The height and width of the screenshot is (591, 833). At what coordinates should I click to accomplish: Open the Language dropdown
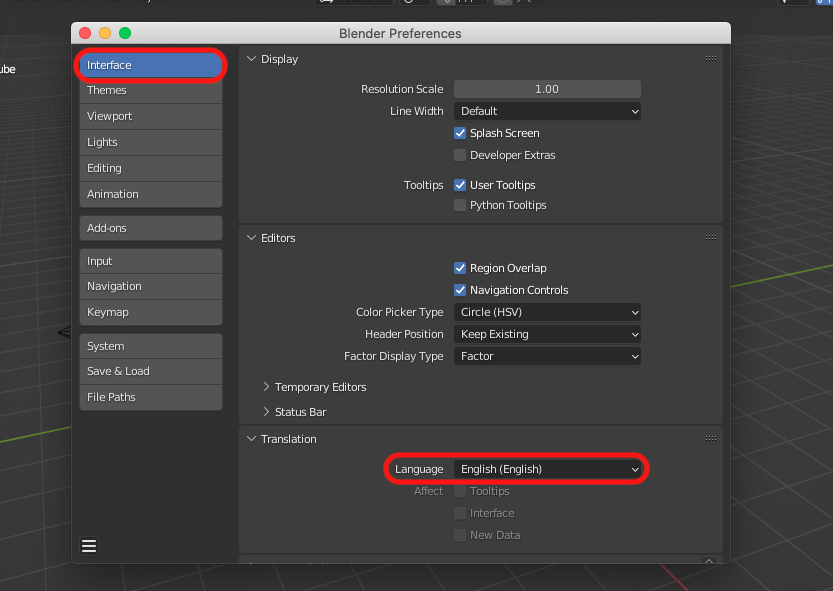click(x=547, y=469)
